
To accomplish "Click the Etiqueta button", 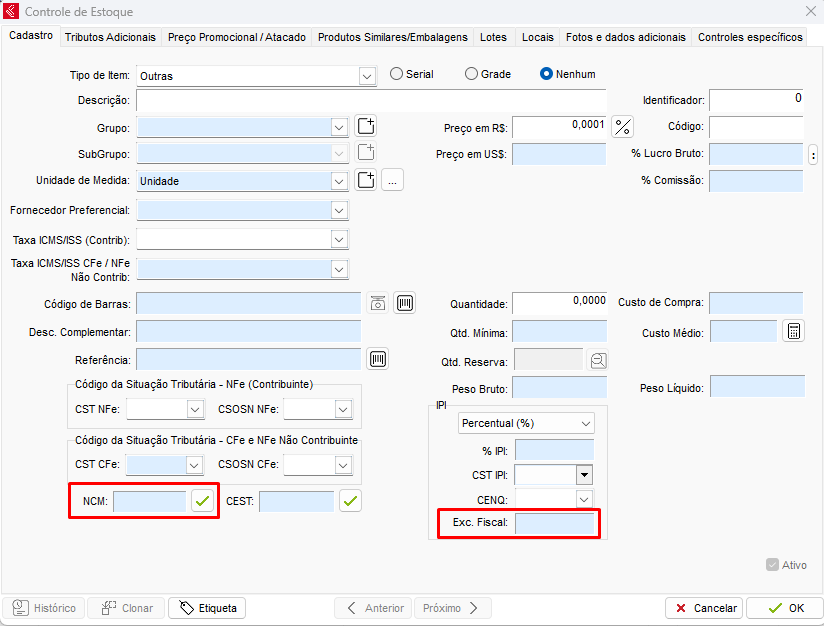I will pyautogui.click(x=207, y=608).
